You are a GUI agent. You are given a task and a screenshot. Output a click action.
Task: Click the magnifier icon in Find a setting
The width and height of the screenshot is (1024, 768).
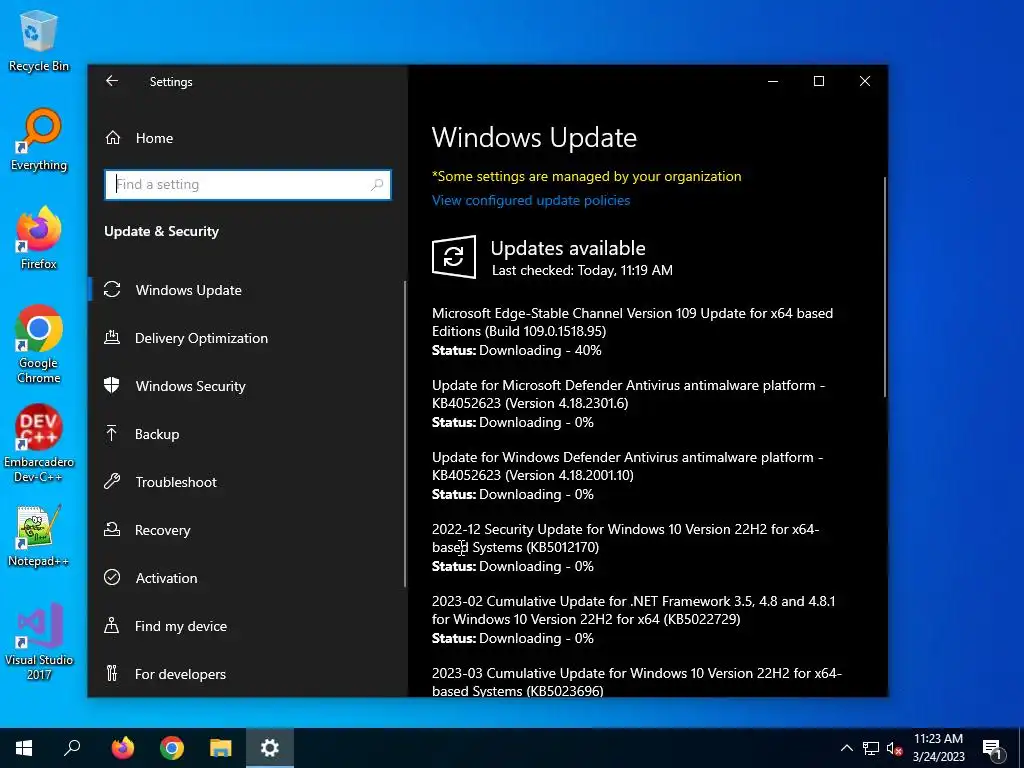[x=377, y=185]
